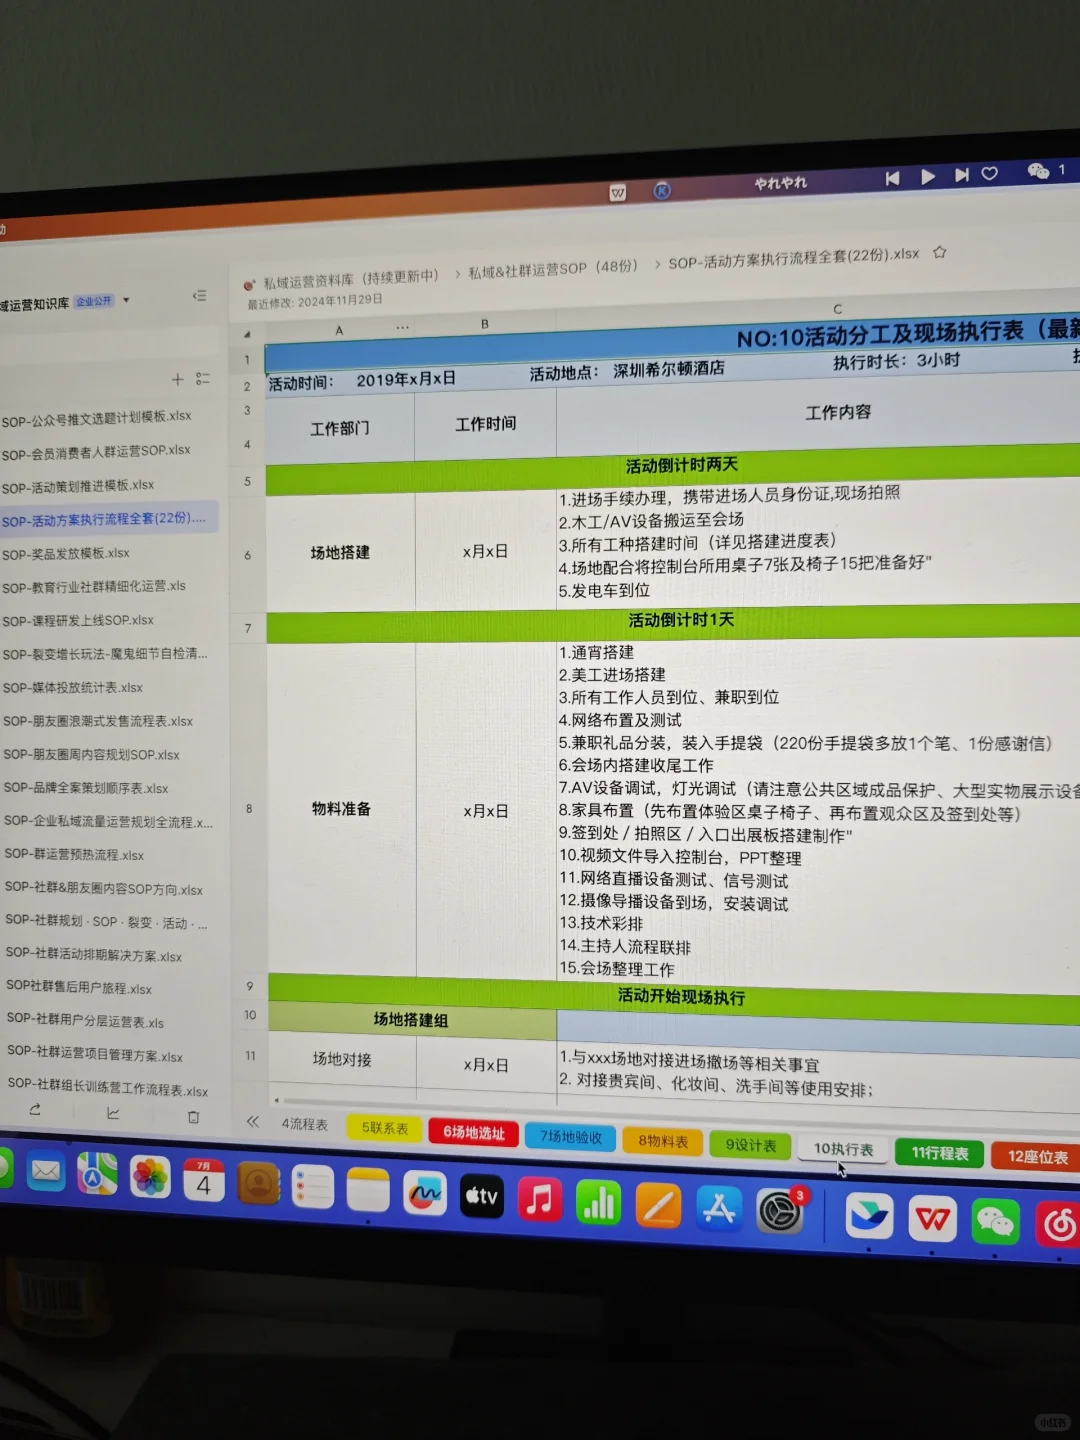Open SOP-奖品发放模板.xlsx from the file list
The width and height of the screenshot is (1080, 1440).
click(x=66, y=553)
